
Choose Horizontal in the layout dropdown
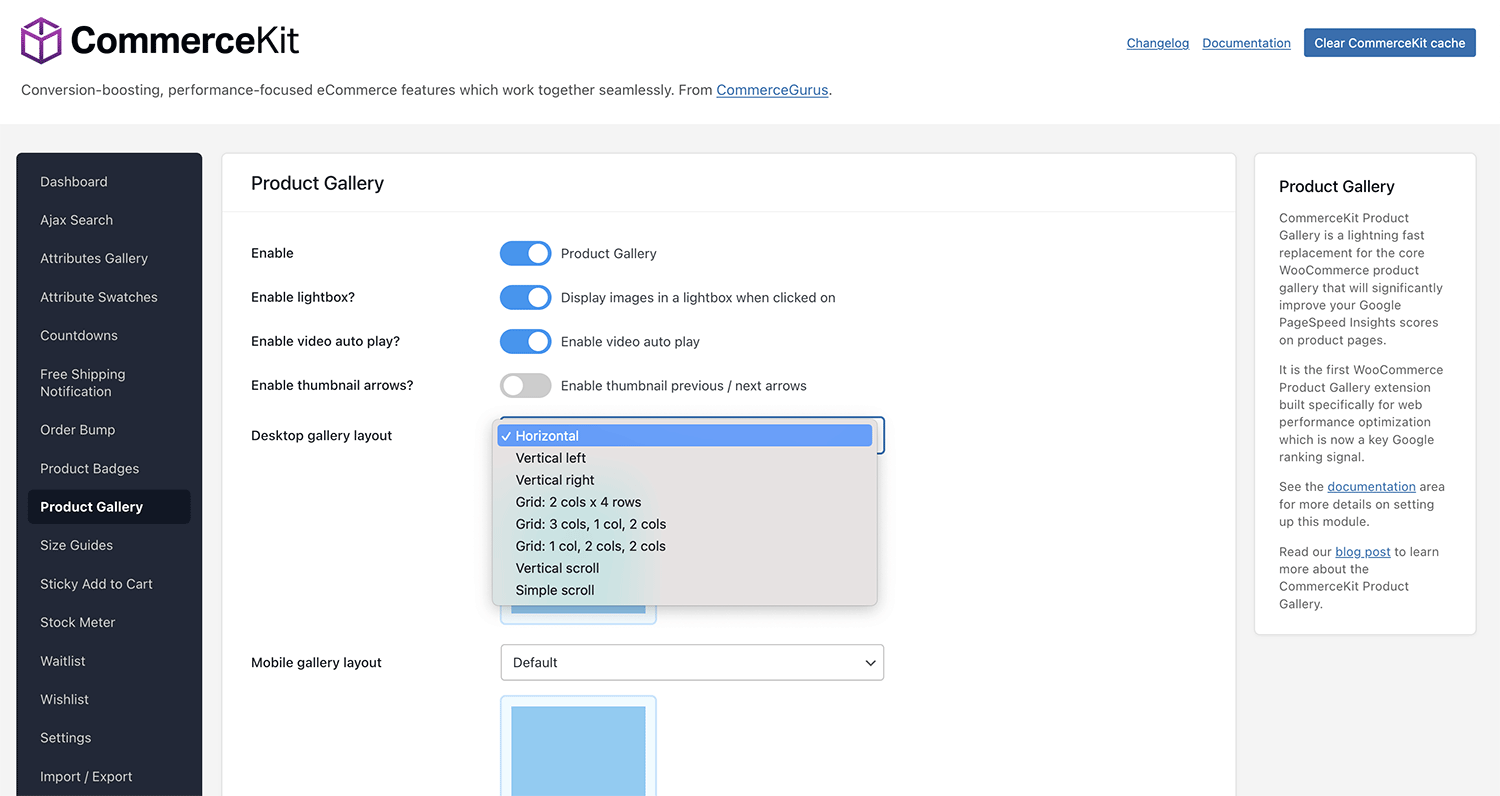pos(685,436)
